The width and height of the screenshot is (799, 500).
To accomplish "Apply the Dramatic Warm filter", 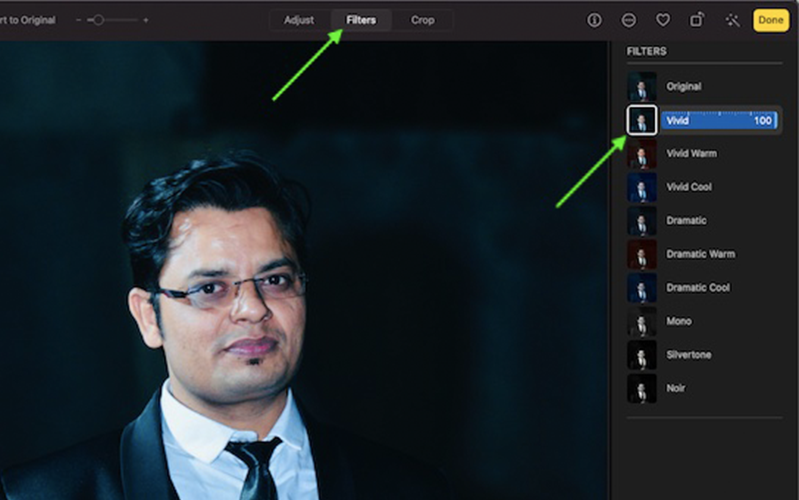I will 641,254.
